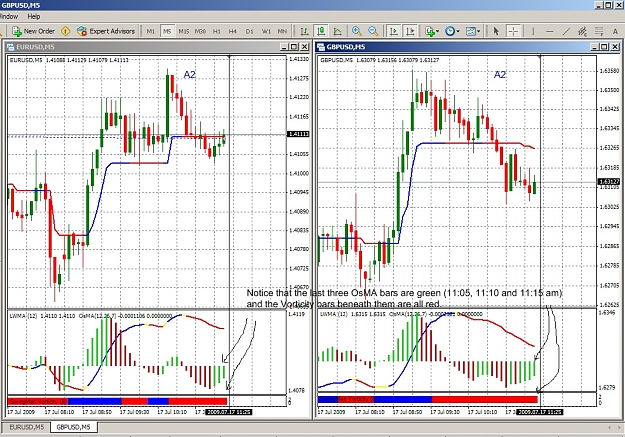Click the 1.41113 current price label
The height and width of the screenshot is (437, 625).
tap(298, 134)
